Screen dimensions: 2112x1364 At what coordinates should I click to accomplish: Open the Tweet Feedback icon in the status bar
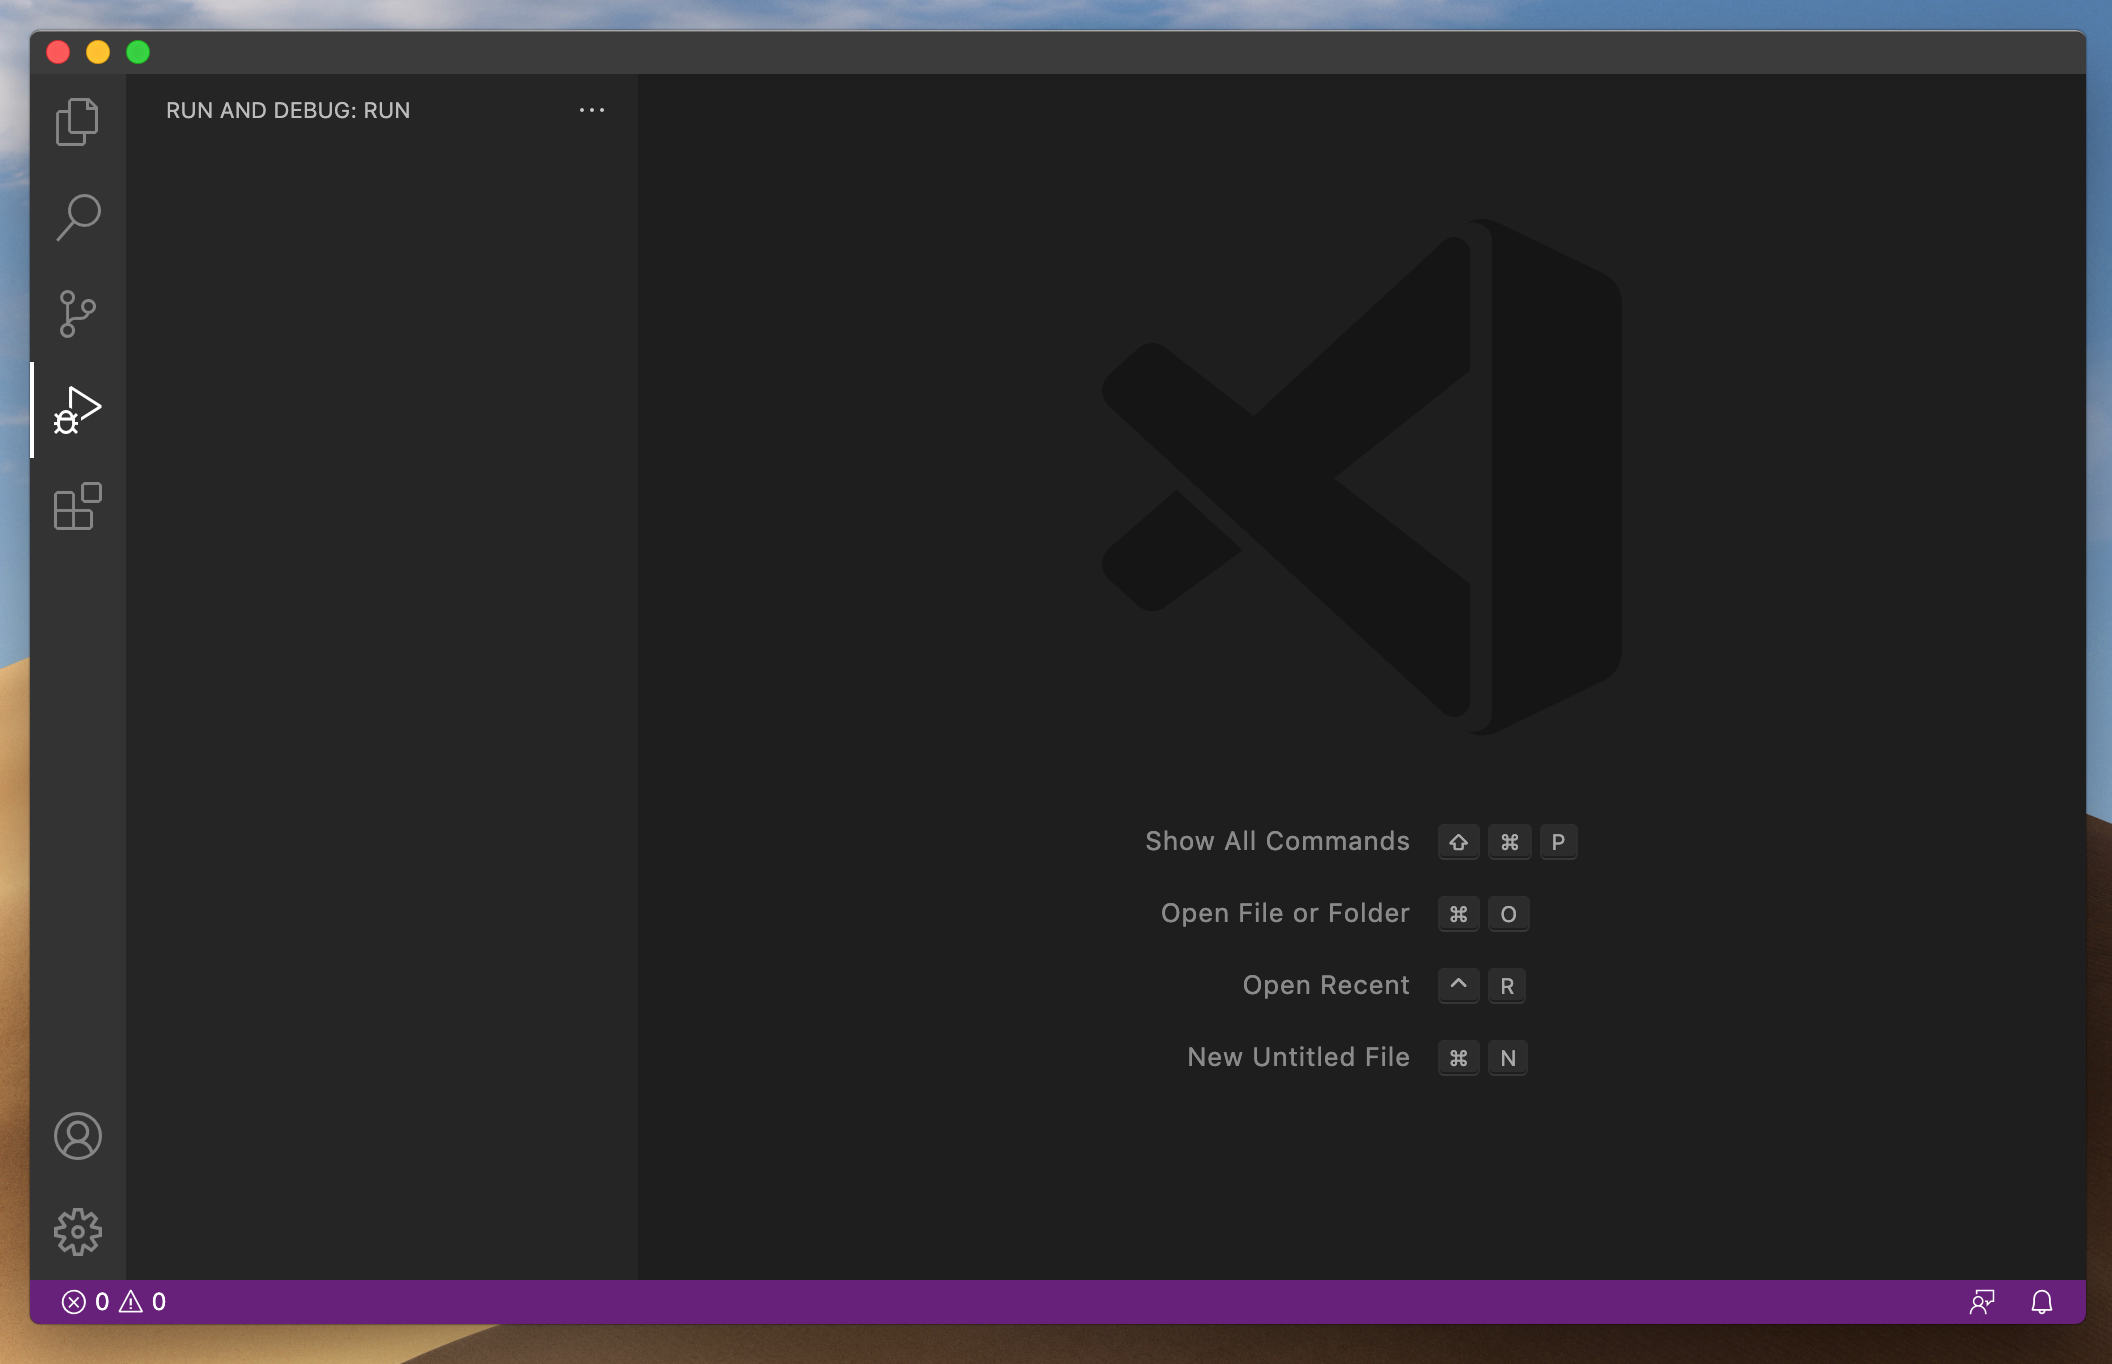[1981, 1302]
